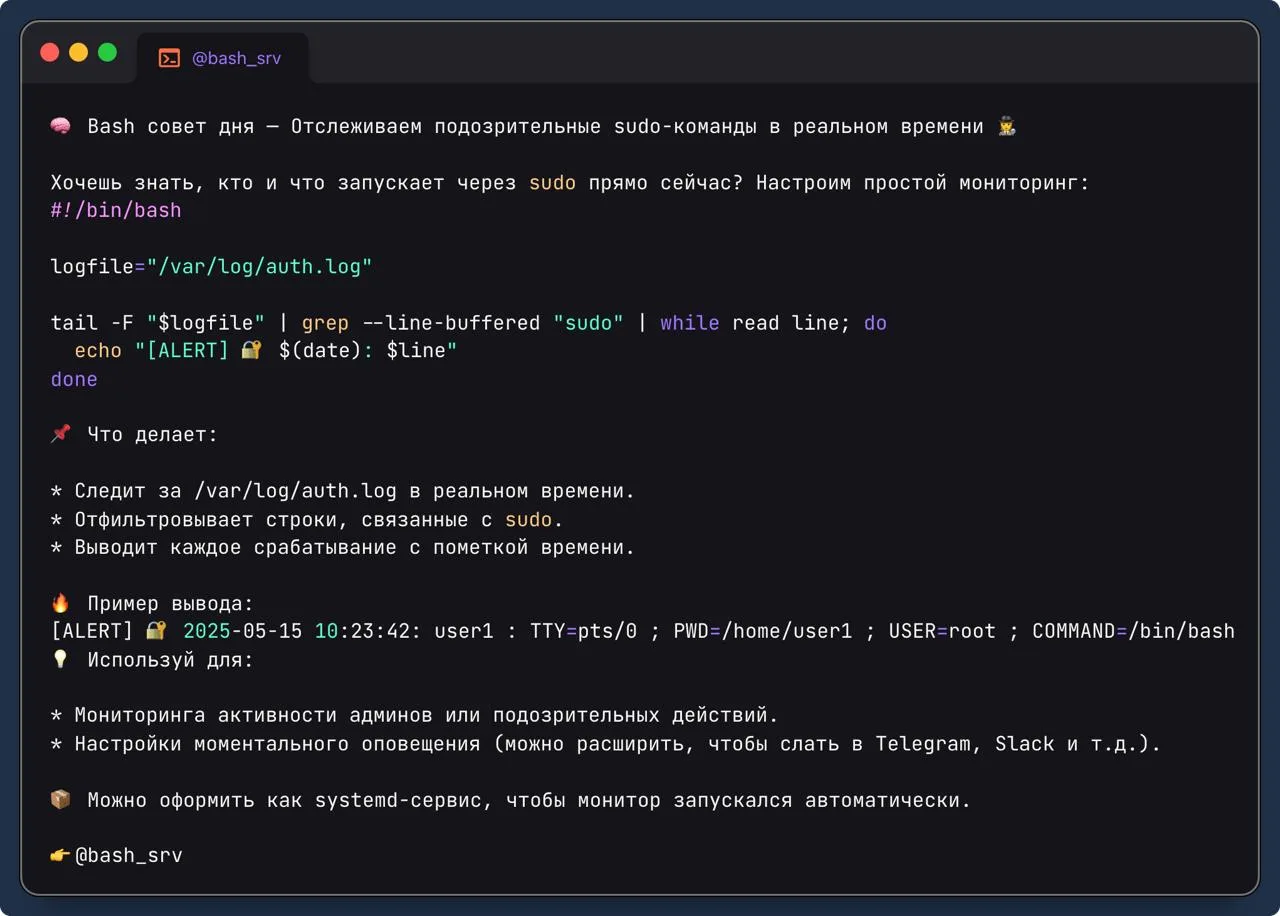Click the '--line-buffered' option
Screen dimensions: 1280x916
pos(451,323)
